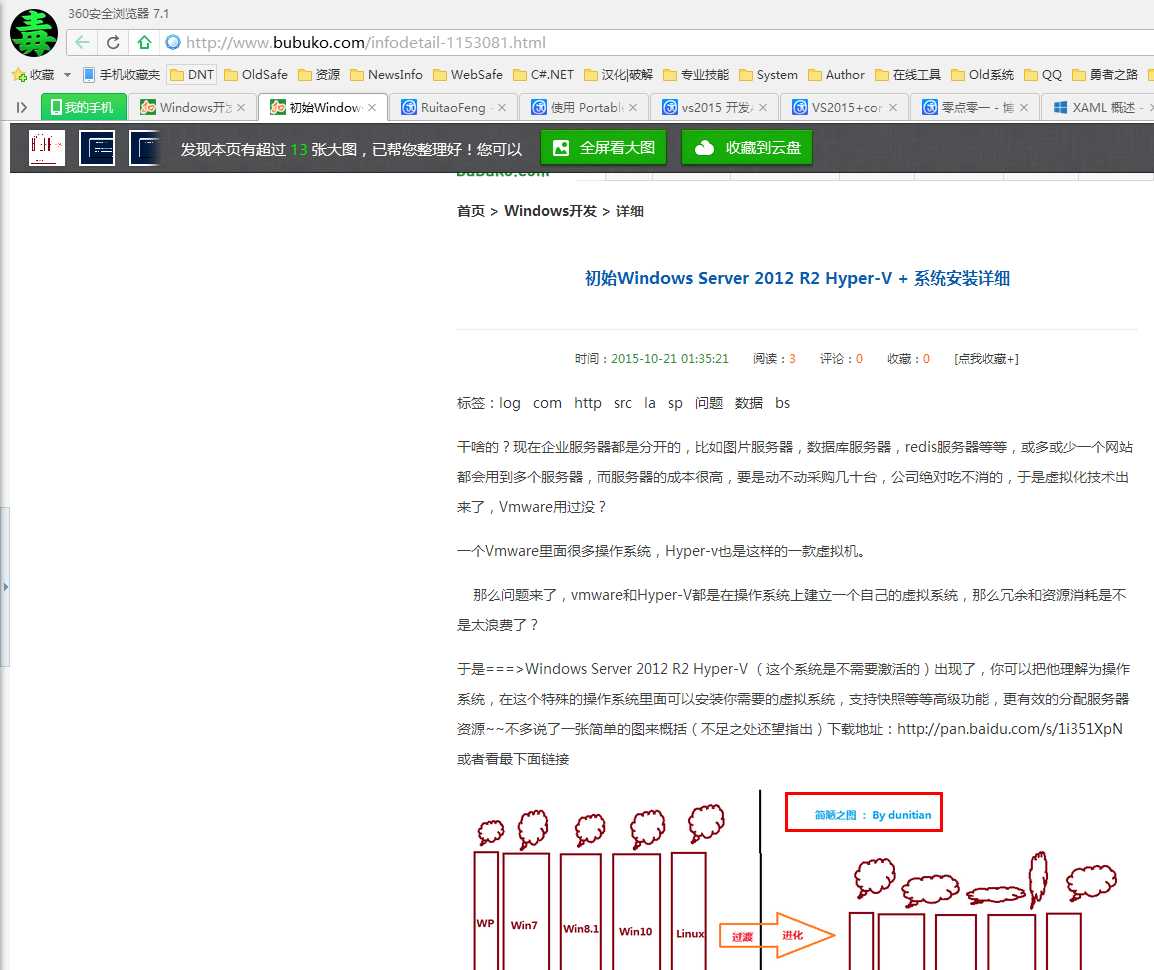Screen dimensions: 1154x970
Task: Switch to the VS2015+cor tab
Action: pos(844,107)
